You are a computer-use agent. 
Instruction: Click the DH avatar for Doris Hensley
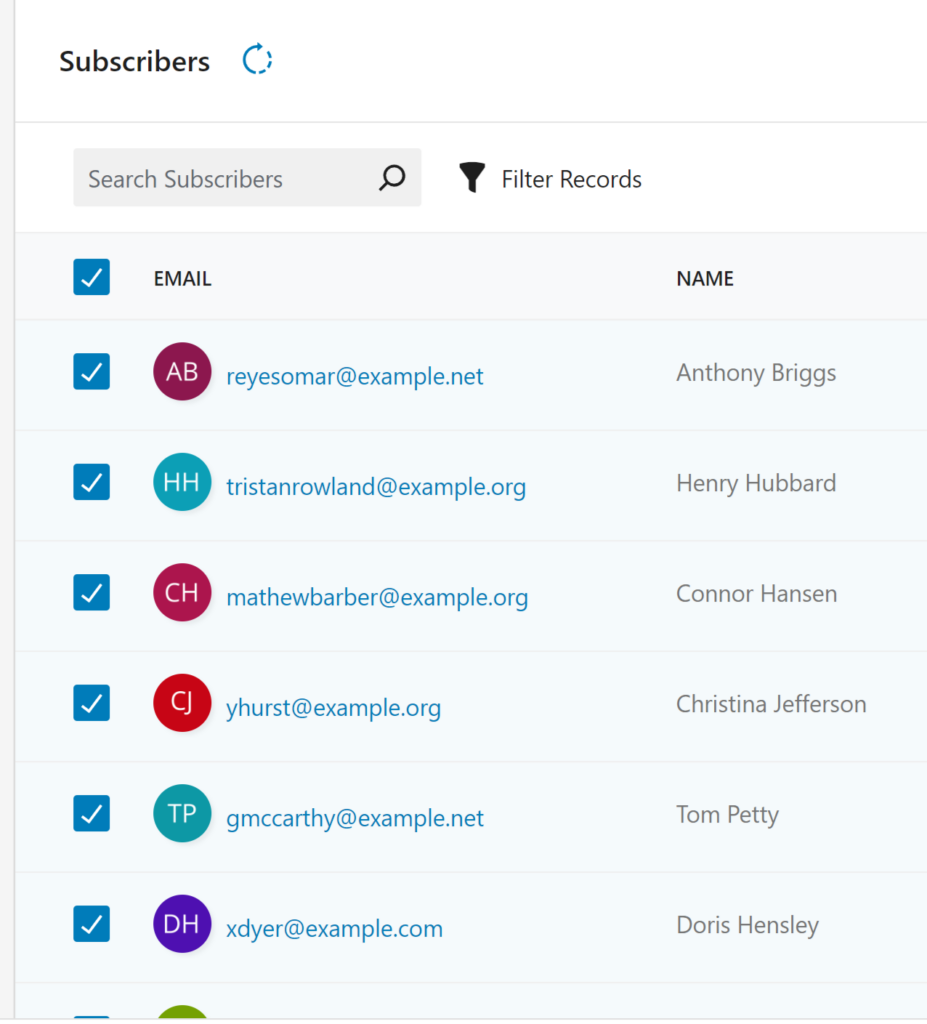pos(182,923)
